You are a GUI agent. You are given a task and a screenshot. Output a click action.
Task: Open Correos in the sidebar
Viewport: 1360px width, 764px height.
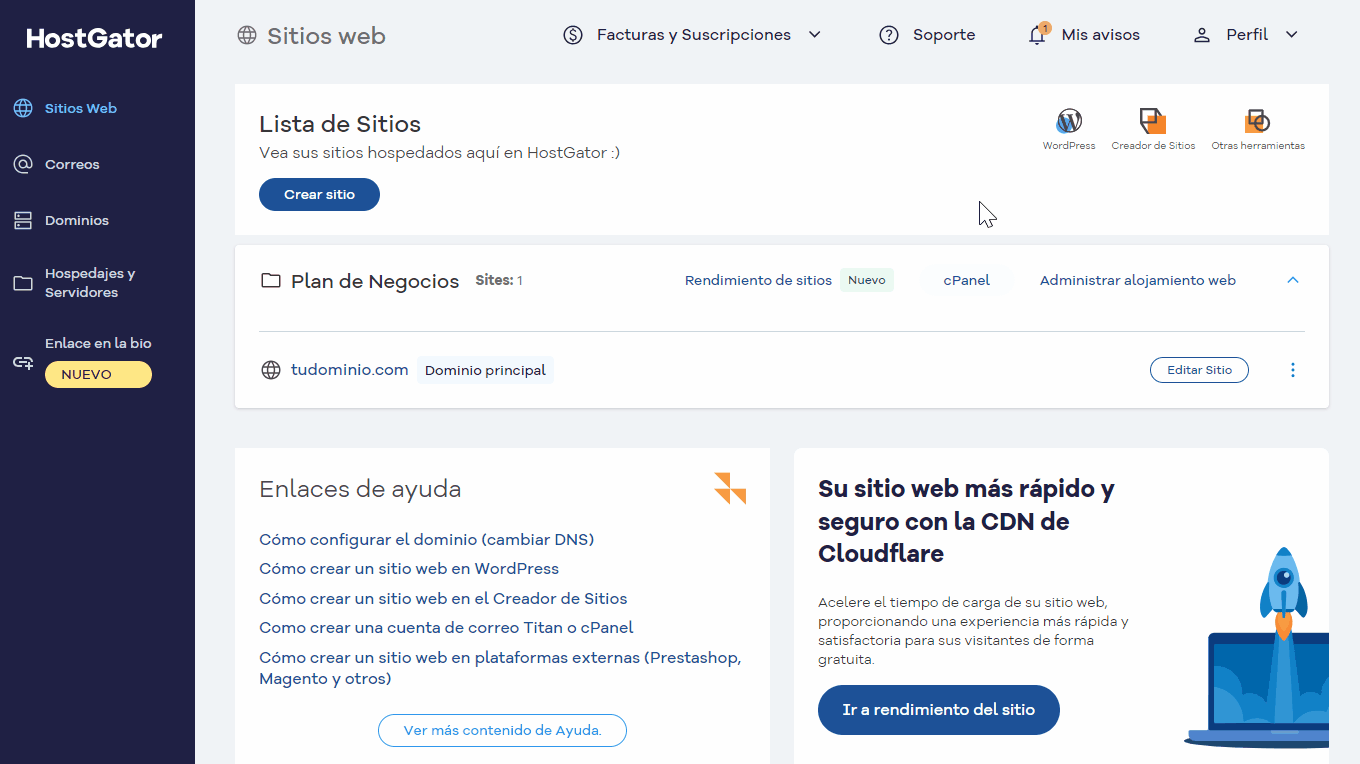click(72, 164)
